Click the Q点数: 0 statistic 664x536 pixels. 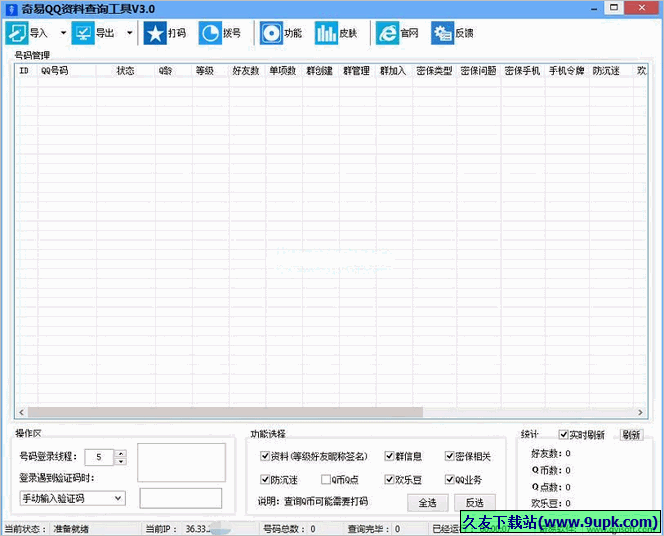551,487
